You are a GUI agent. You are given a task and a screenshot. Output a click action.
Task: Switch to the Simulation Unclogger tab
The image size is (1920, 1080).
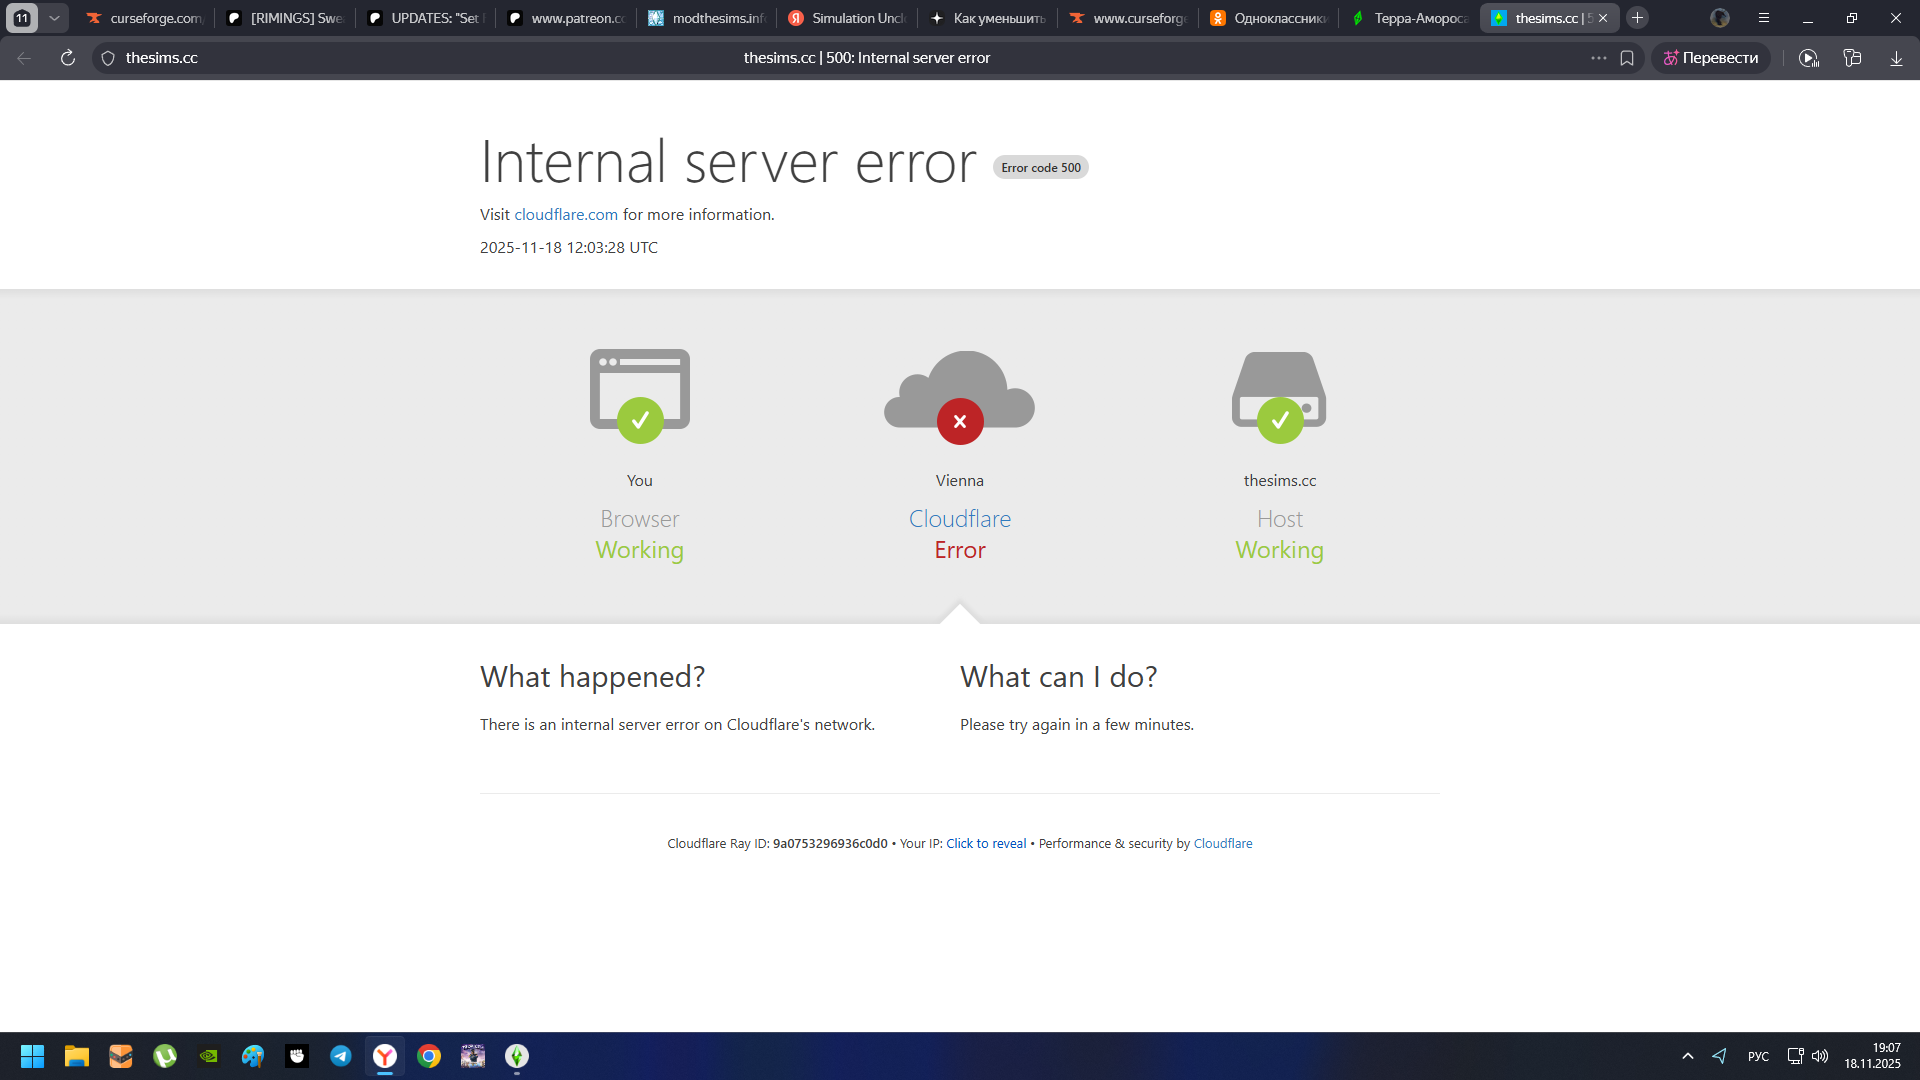click(x=847, y=18)
